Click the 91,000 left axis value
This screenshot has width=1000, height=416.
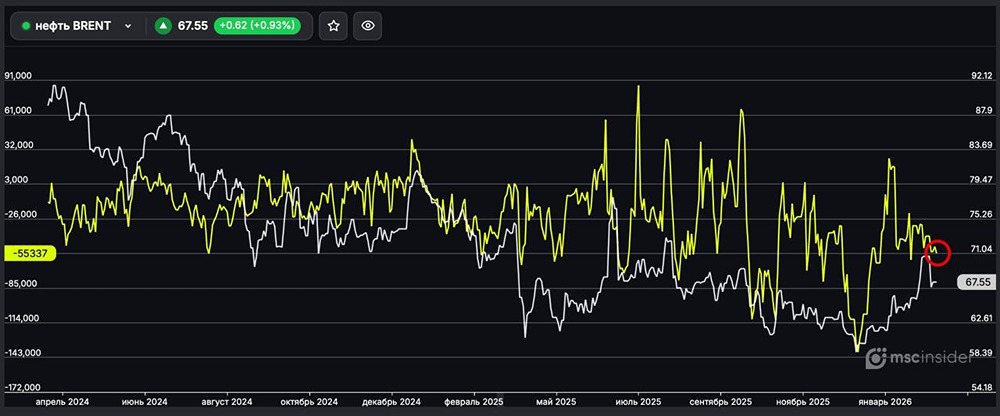[x=19, y=76]
